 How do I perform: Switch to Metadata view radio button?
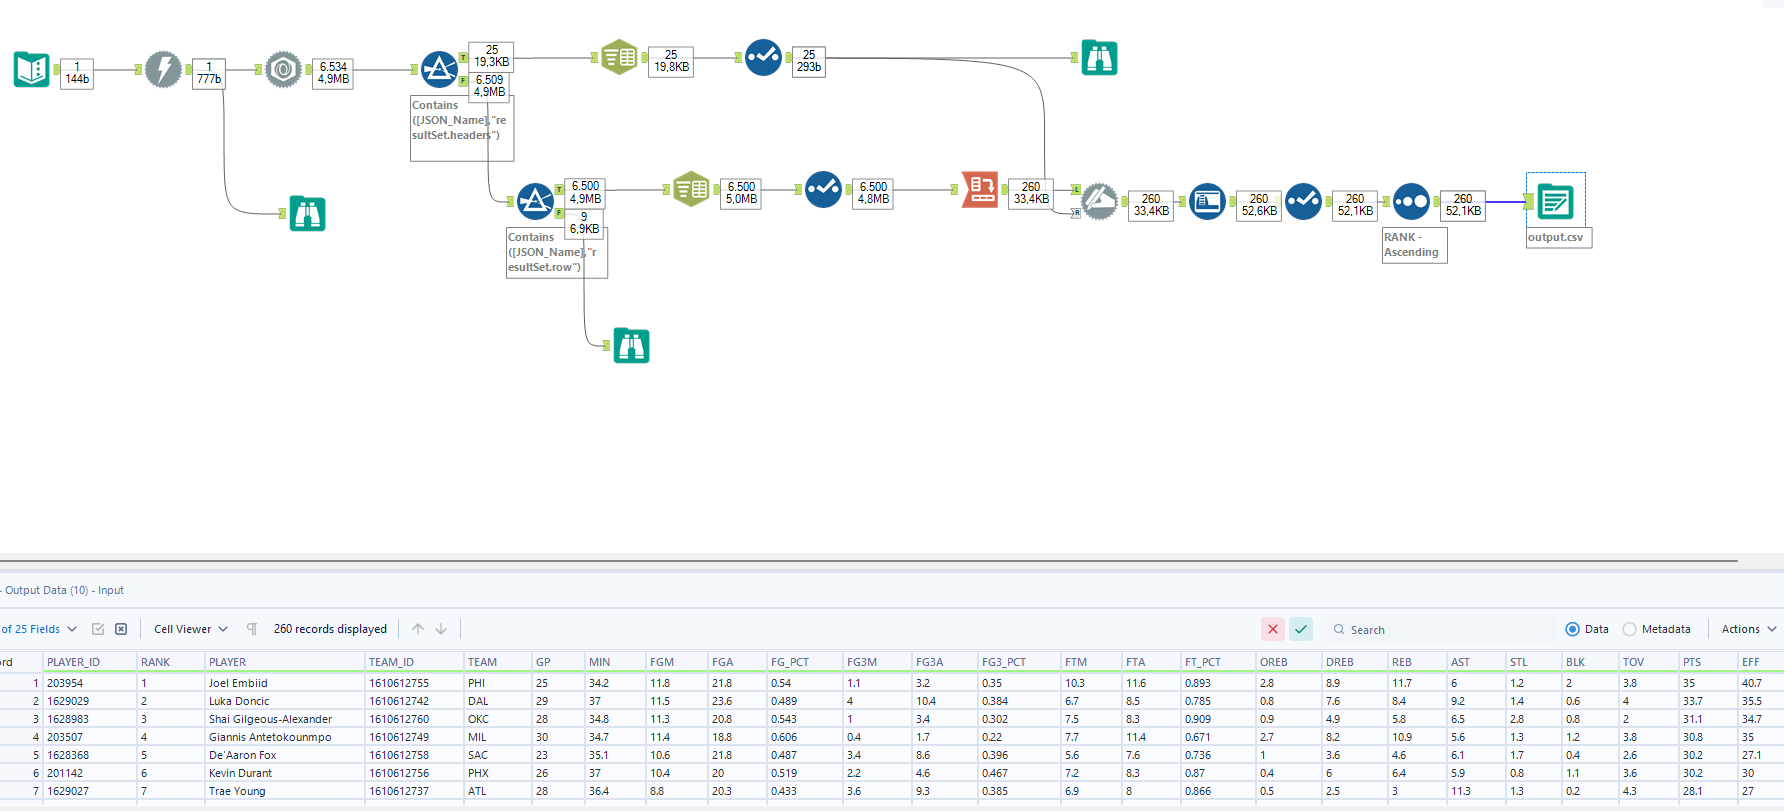point(1630,629)
